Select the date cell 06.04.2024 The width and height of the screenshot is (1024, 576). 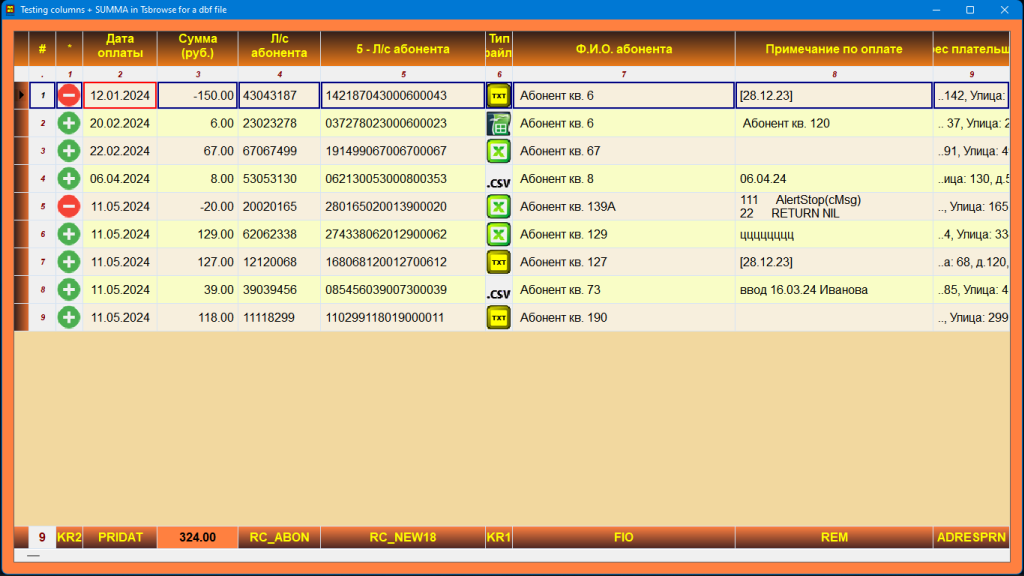pos(120,178)
